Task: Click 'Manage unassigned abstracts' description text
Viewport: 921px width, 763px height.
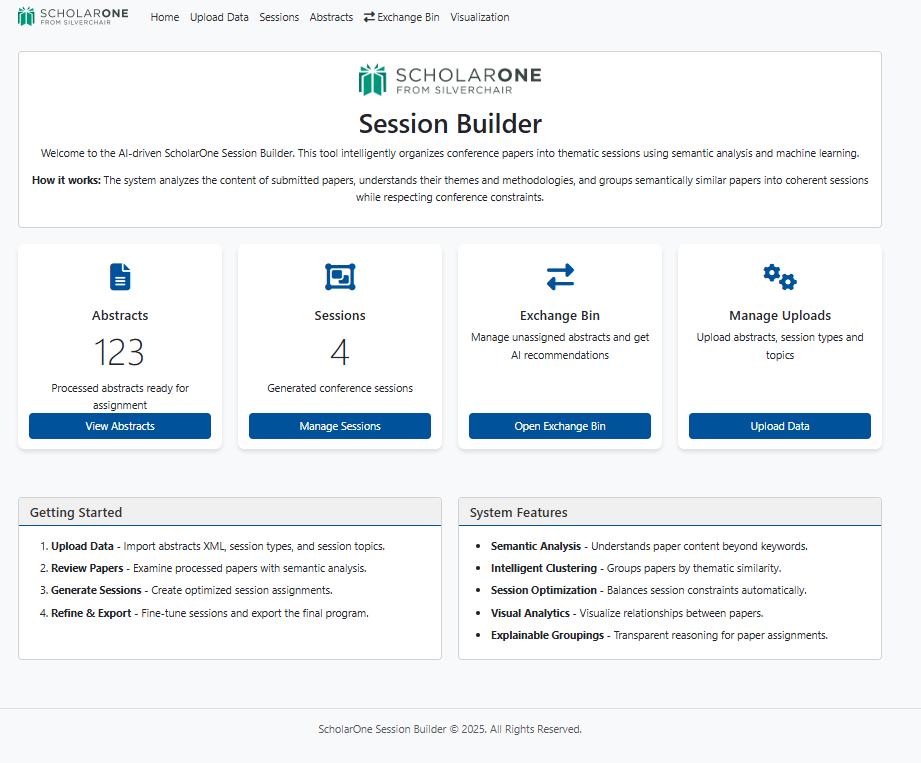Action: pyautogui.click(x=560, y=346)
